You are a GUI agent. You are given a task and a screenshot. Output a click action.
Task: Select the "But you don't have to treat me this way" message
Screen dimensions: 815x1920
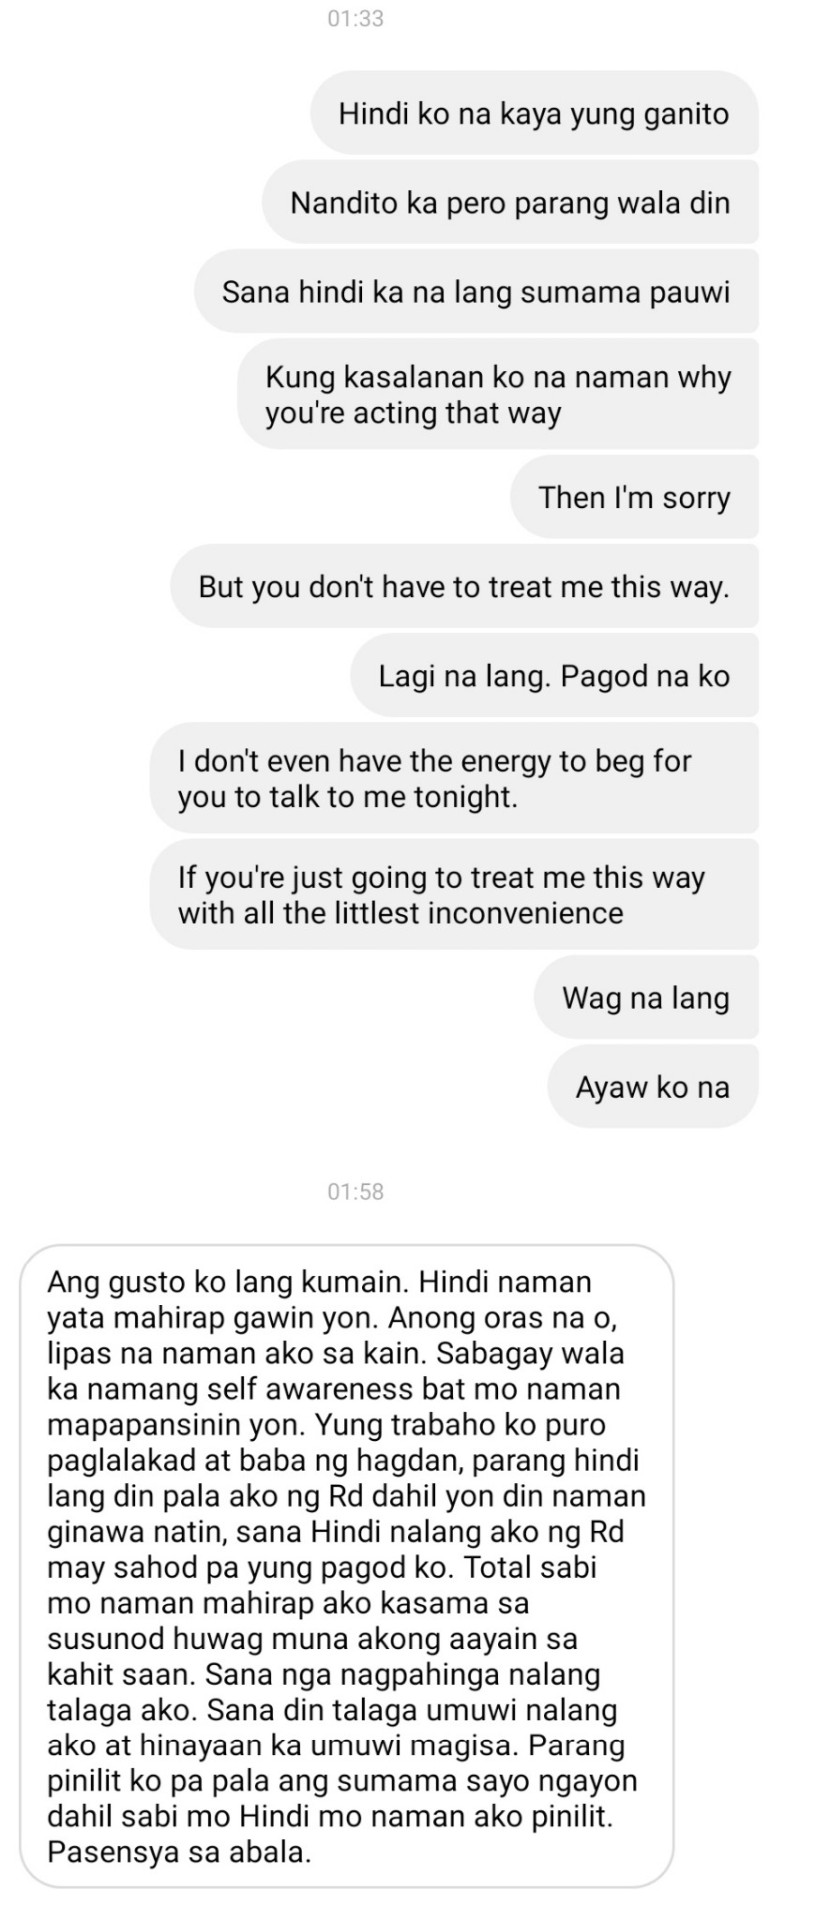(464, 586)
